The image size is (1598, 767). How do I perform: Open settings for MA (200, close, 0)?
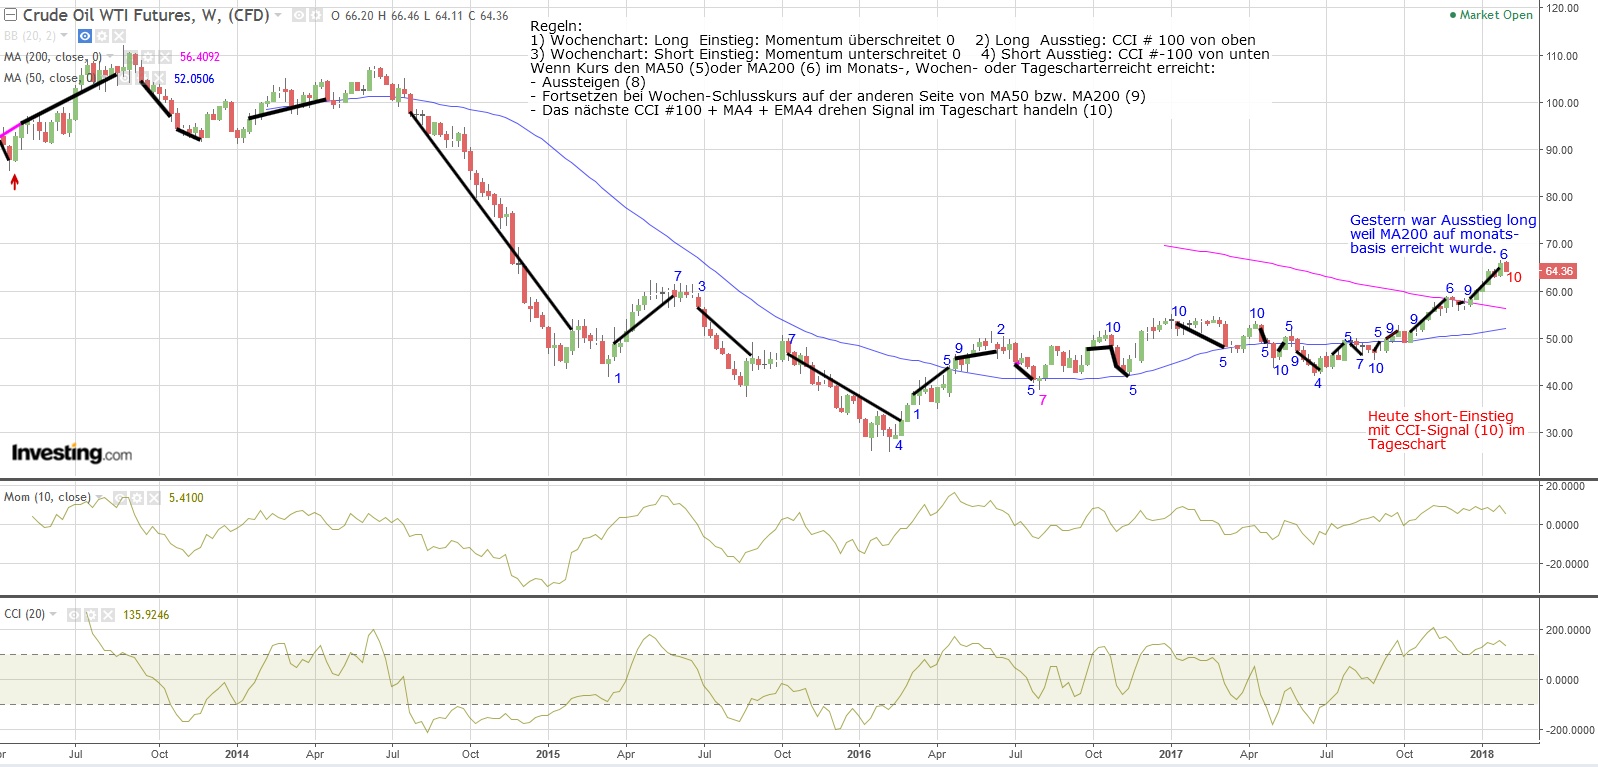[x=148, y=57]
